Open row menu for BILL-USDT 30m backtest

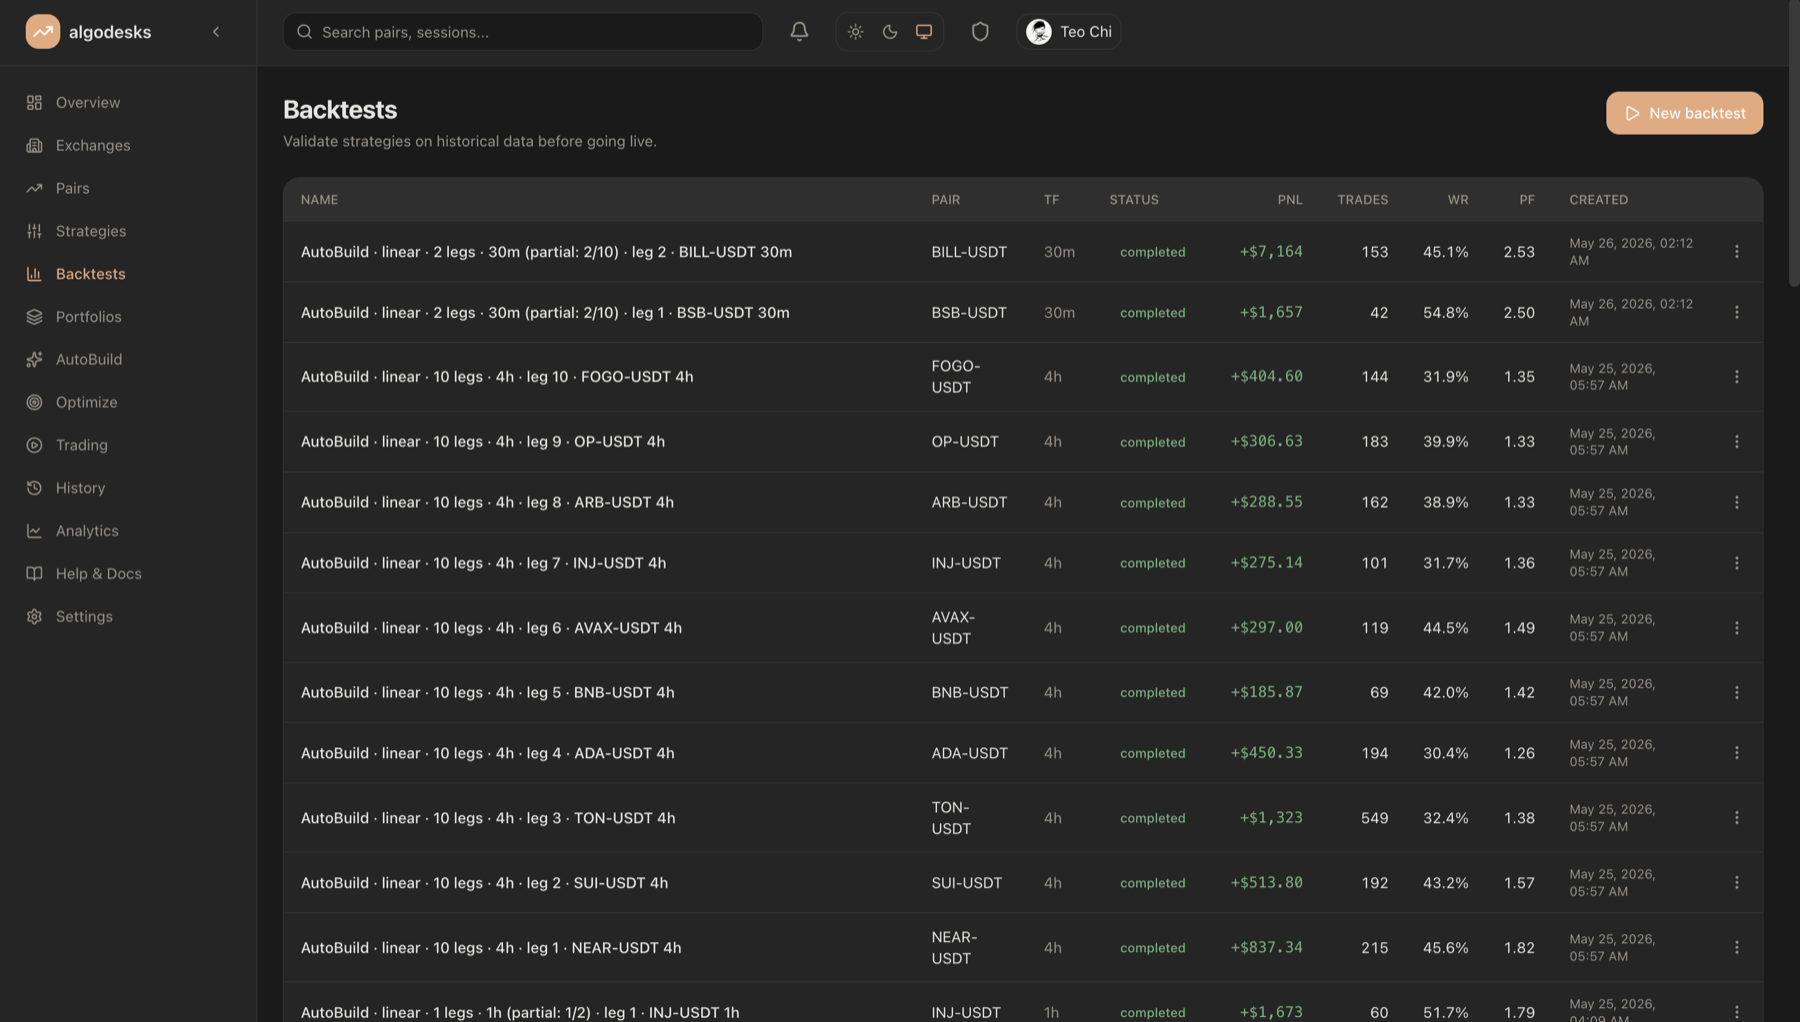(x=1737, y=252)
